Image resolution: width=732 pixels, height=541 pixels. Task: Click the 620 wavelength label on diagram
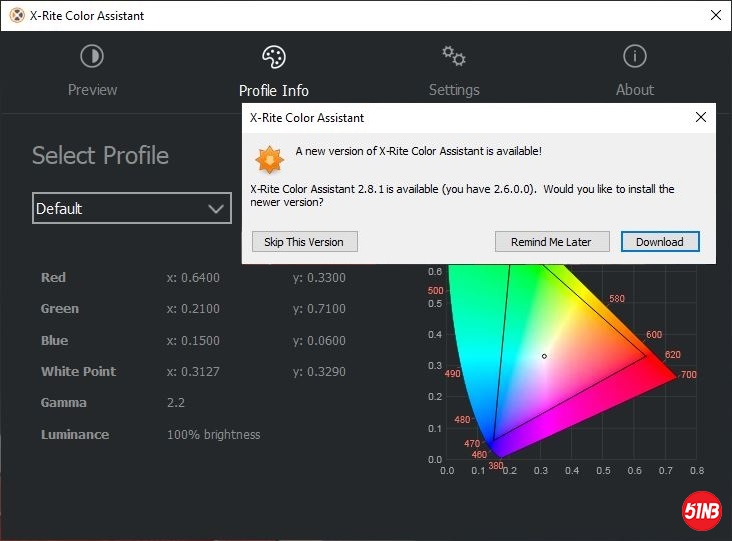click(x=673, y=355)
